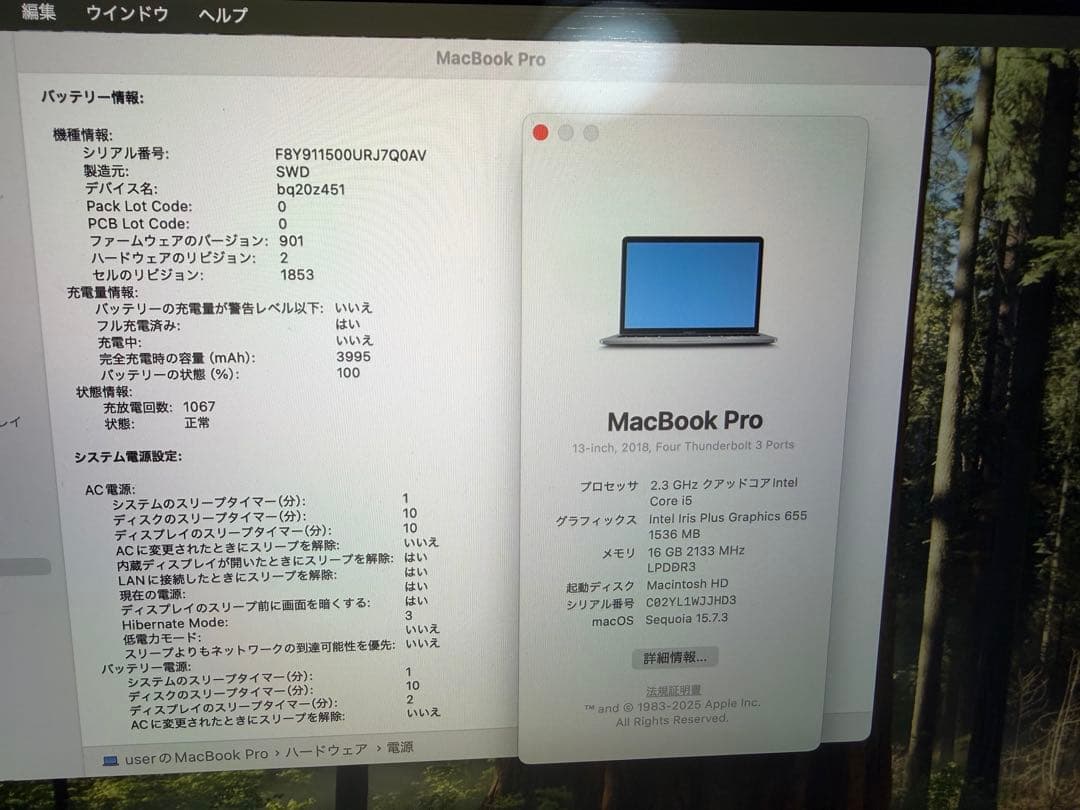The height and width of the screenshot is (810, 1080).
Task: Click the MacBook Pro laptop image
Action: 692,287
